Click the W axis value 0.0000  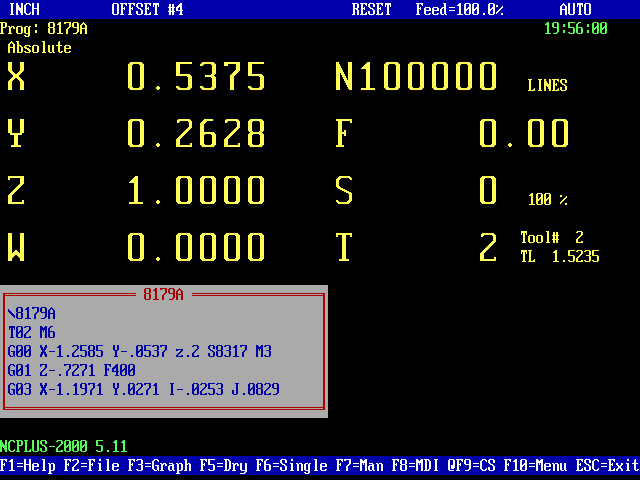[x=196, y=247]
